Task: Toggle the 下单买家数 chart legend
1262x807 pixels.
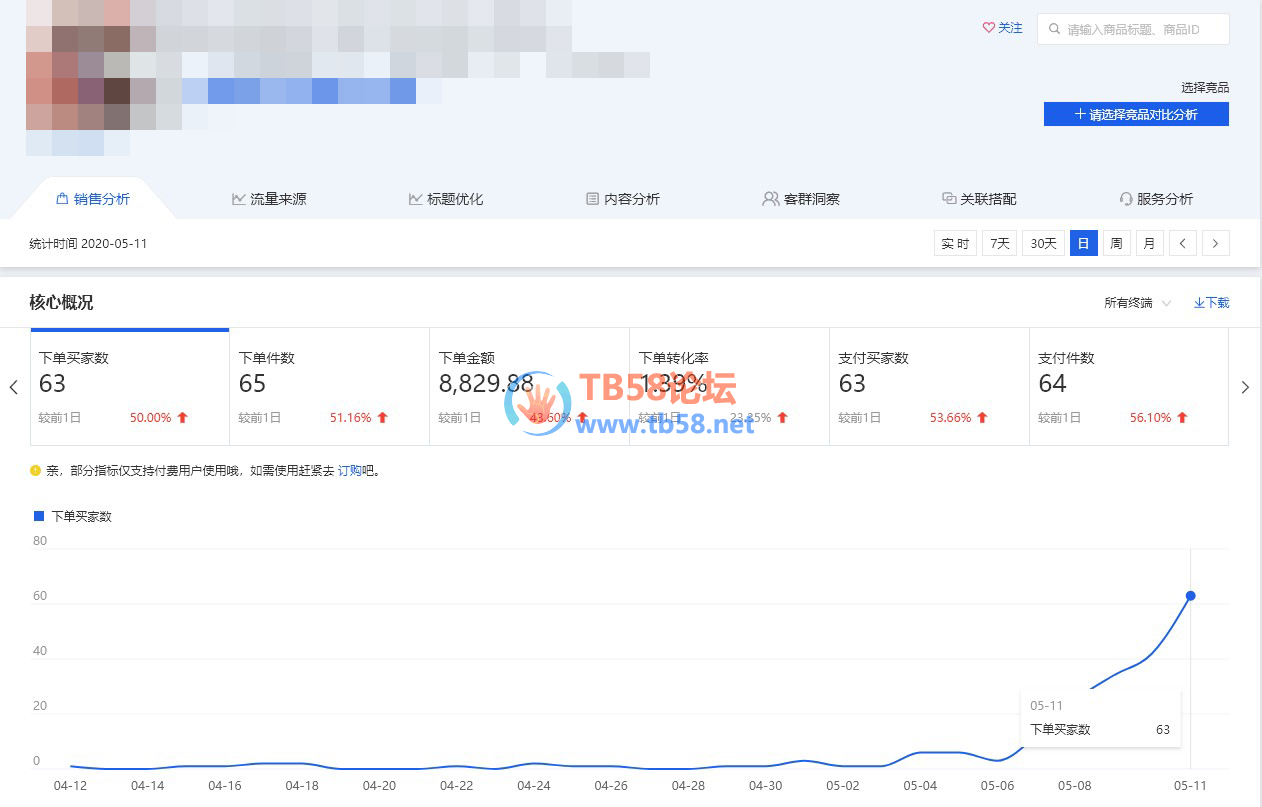Action: 73,517
